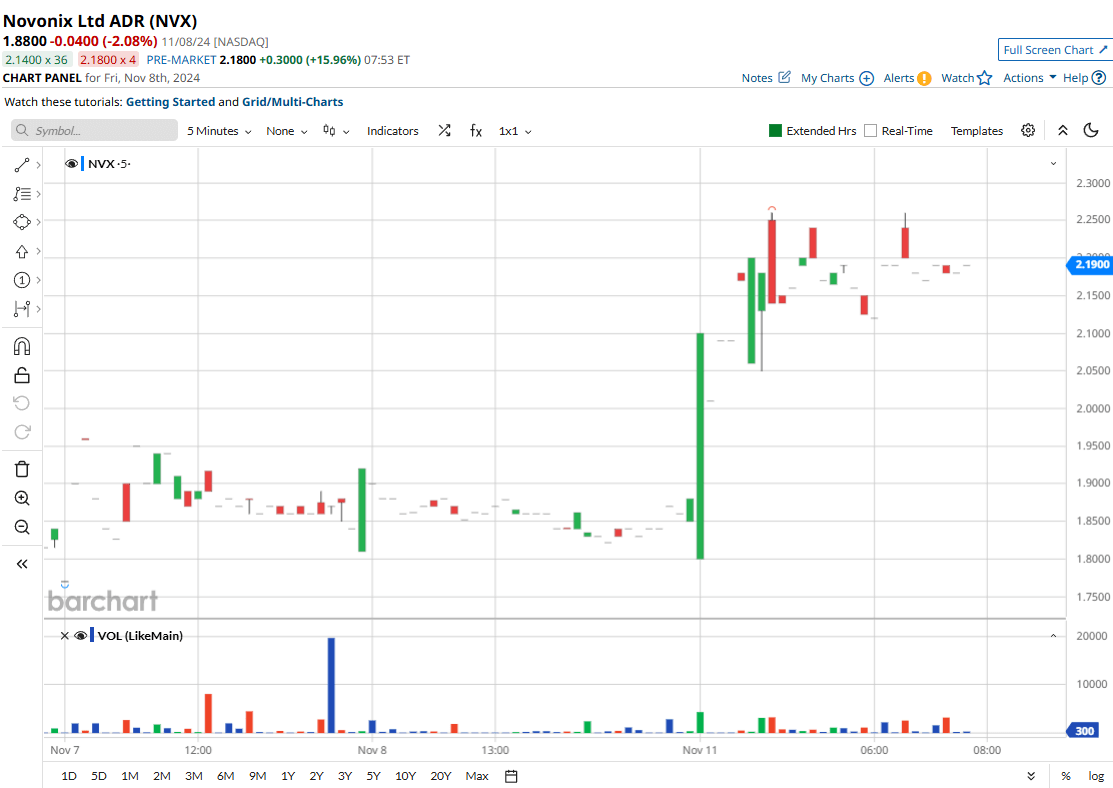Open Full Screen Chart

1055,50
